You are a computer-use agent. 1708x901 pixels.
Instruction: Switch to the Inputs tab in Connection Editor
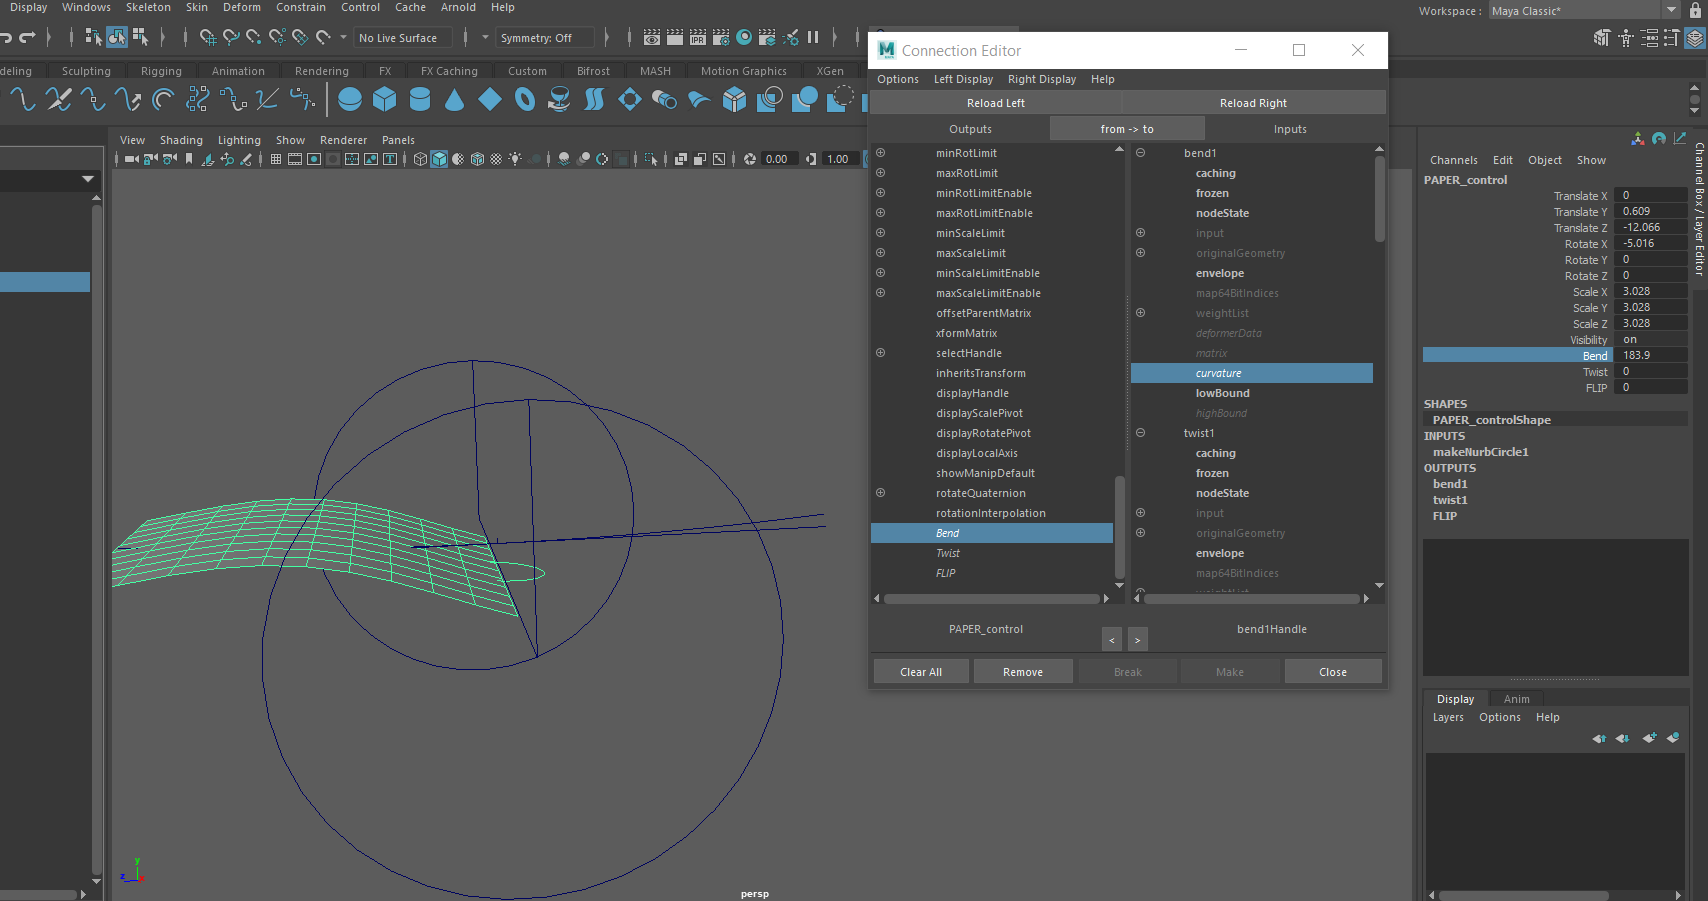1290,128
